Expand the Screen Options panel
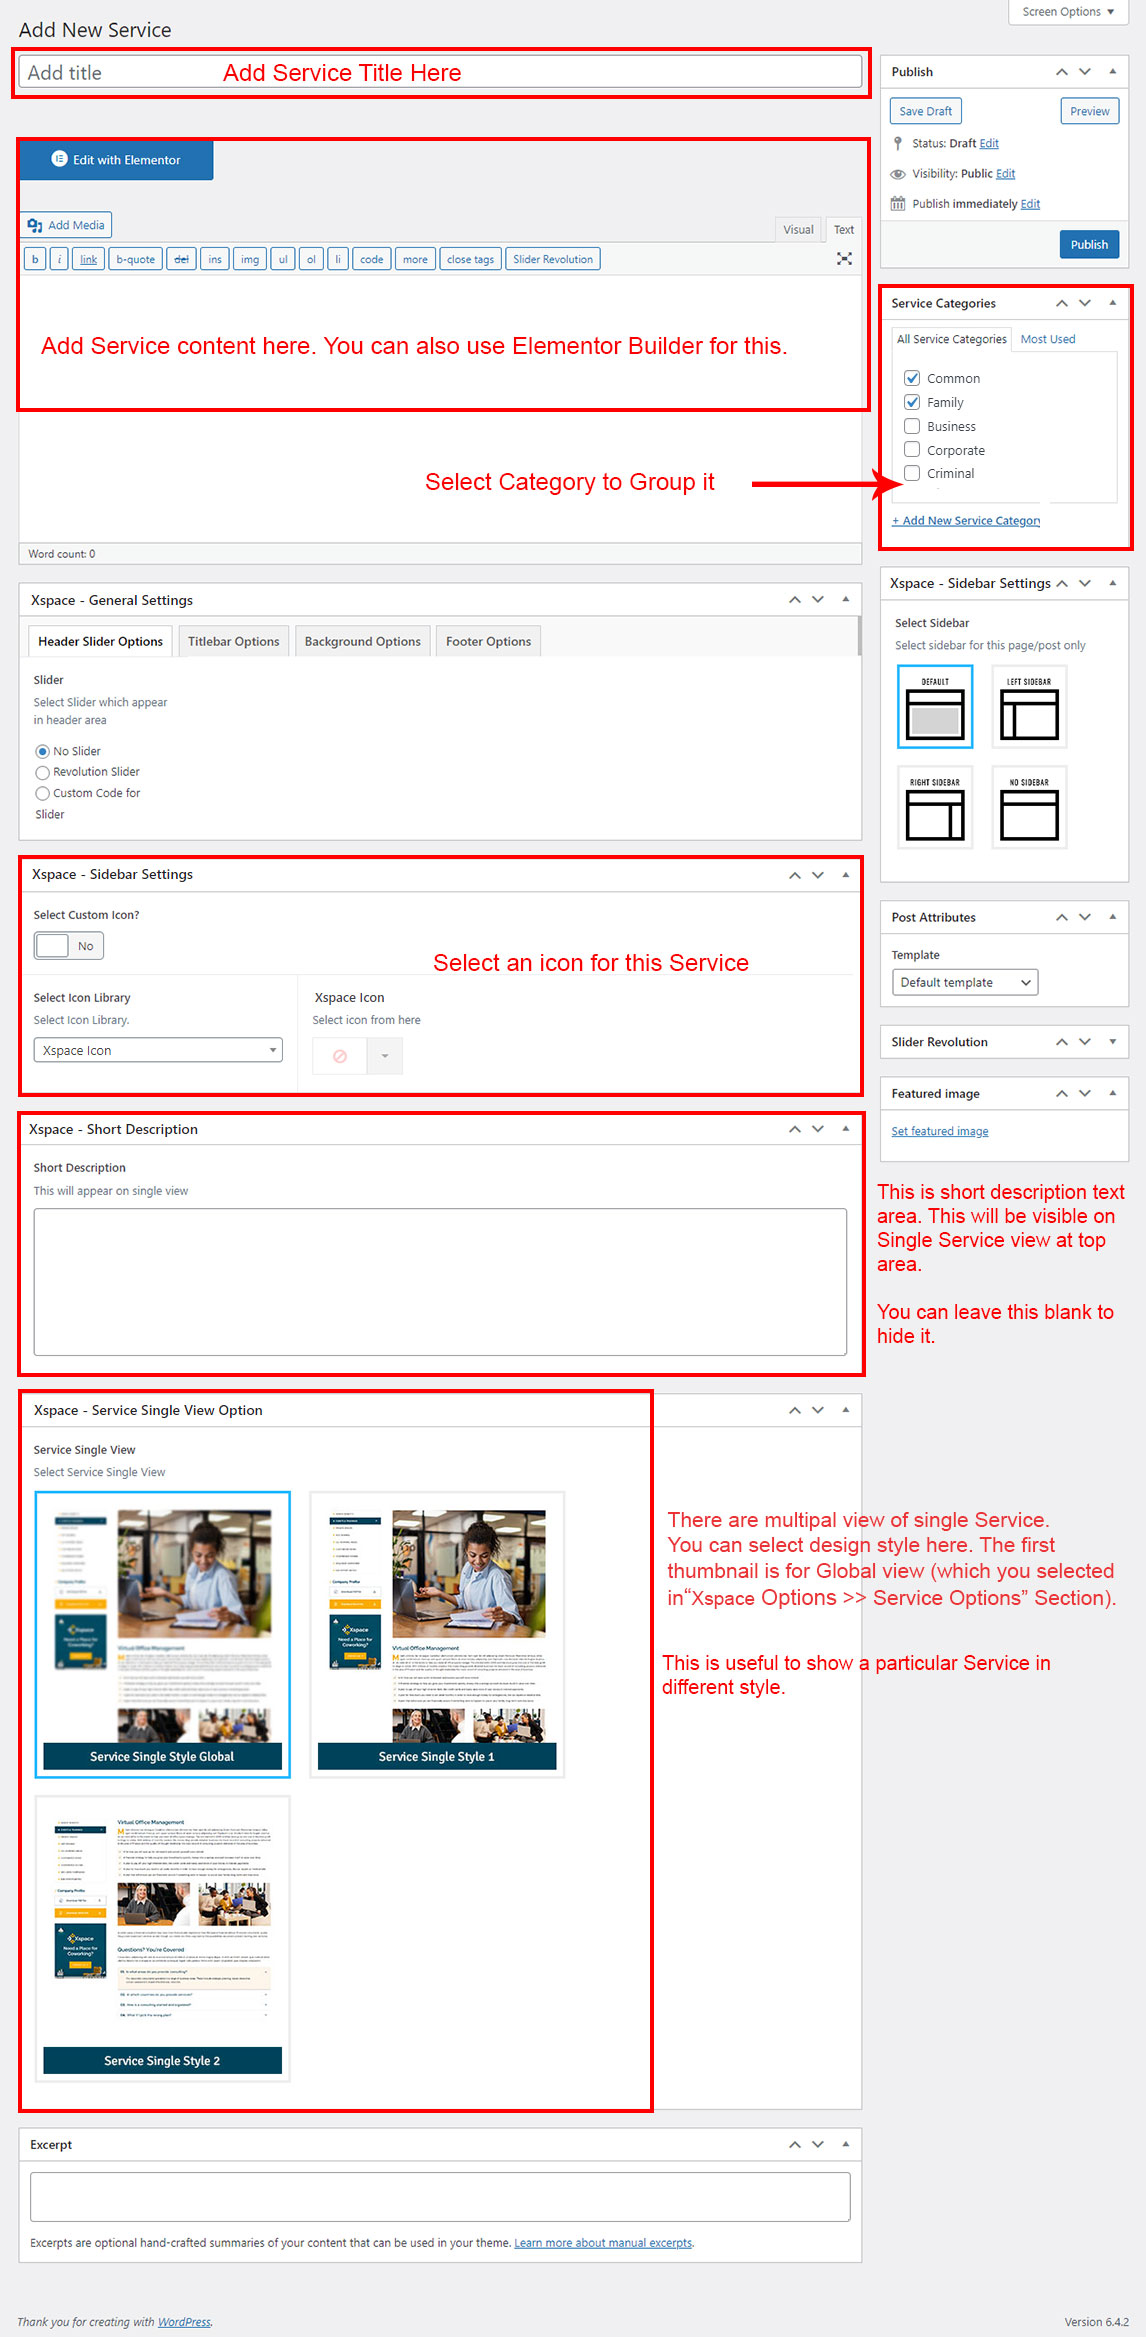1146x2337 pixels. 1067,12
